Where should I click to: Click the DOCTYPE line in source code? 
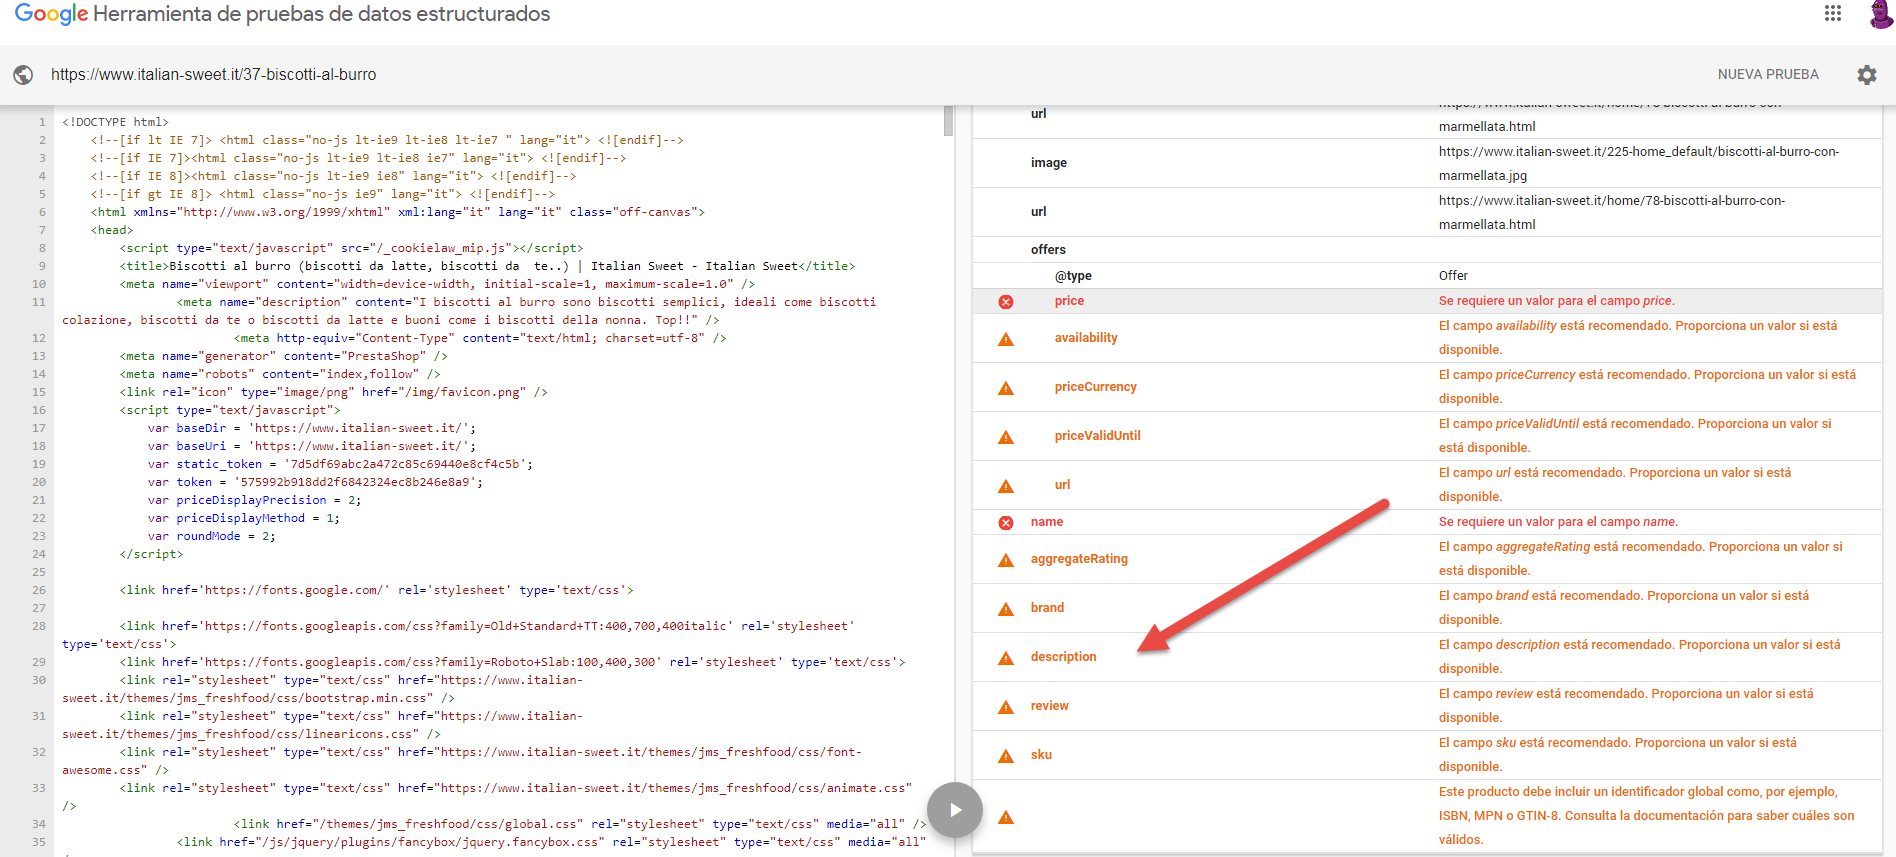[x=116, y=122]
